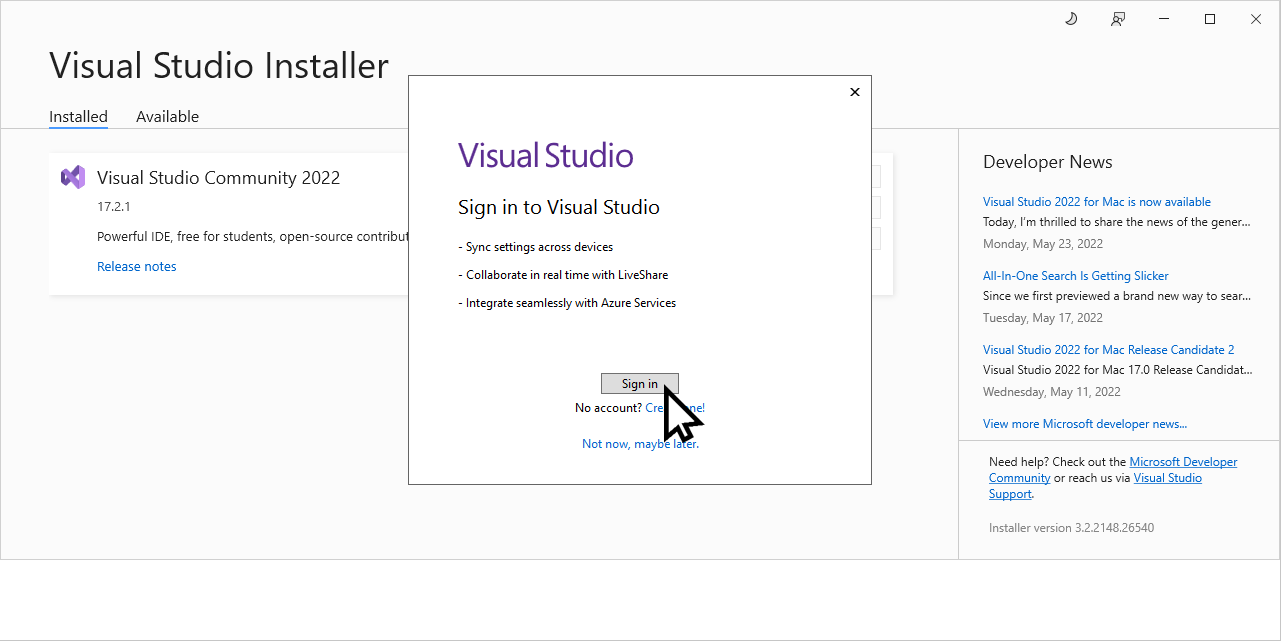Click the Developer News heading

tap(1048, 162)
